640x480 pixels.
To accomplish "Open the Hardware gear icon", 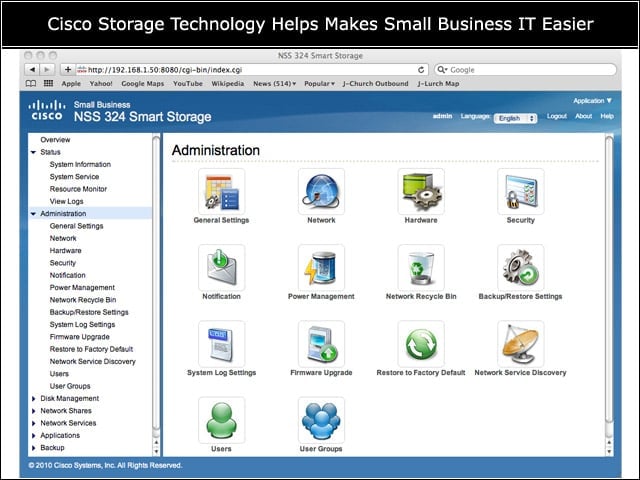I will click(421, 191).
